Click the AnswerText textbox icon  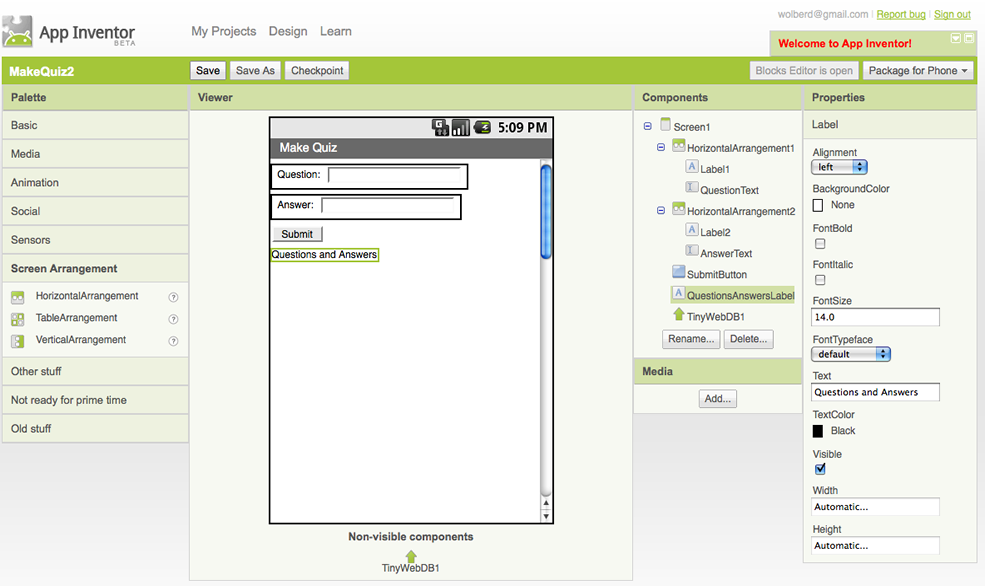tap(692, 251)
